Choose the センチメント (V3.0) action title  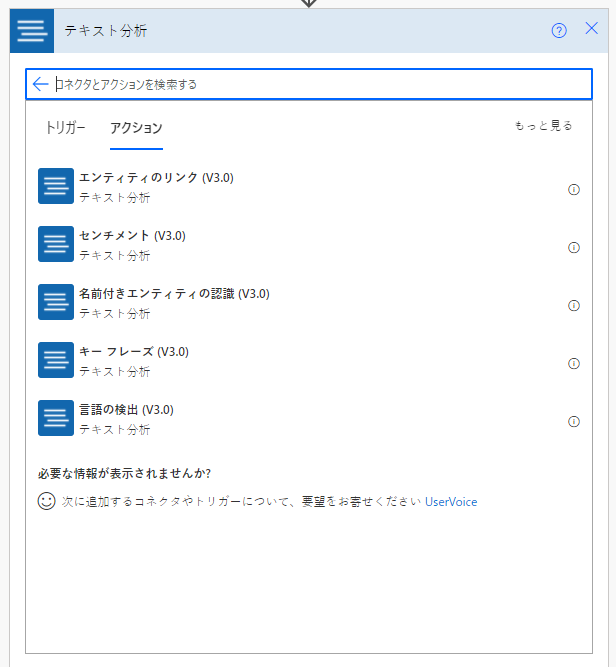tap(132, 235)
